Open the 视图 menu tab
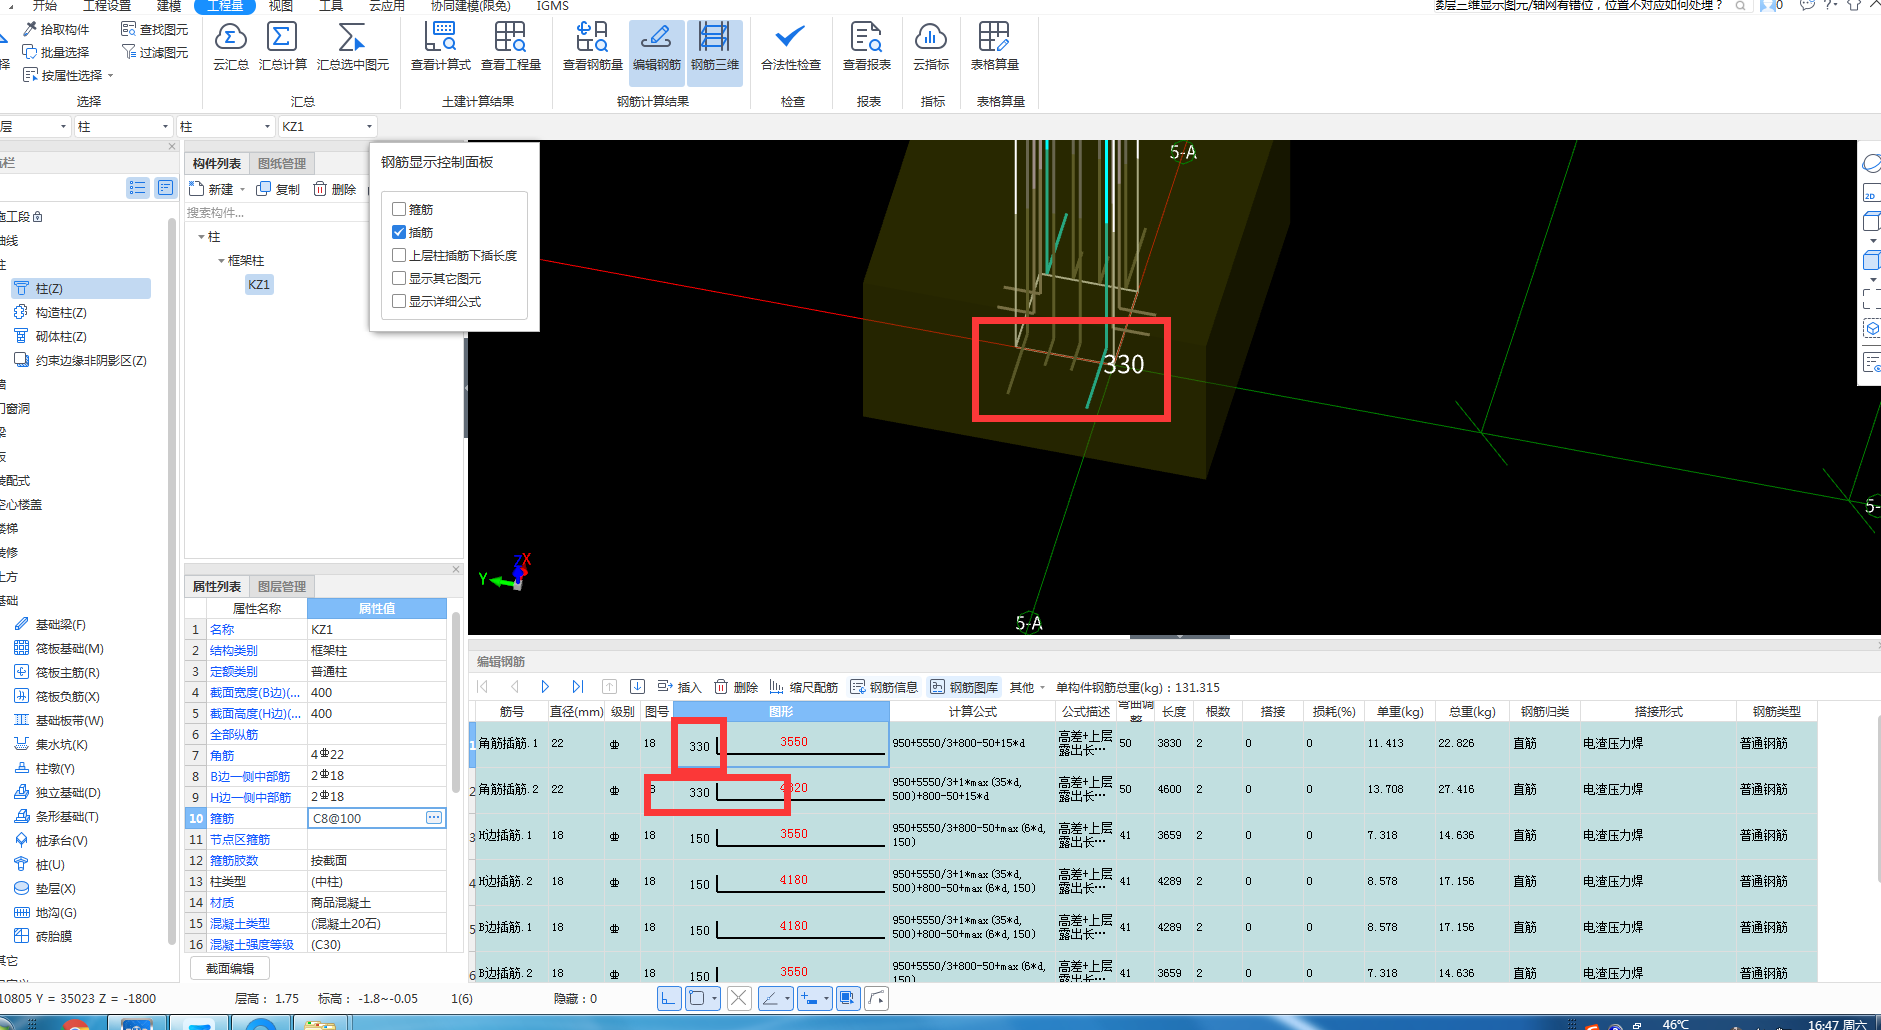The height and width of the screenshot is (1030, 1881). tap(281, 6)
